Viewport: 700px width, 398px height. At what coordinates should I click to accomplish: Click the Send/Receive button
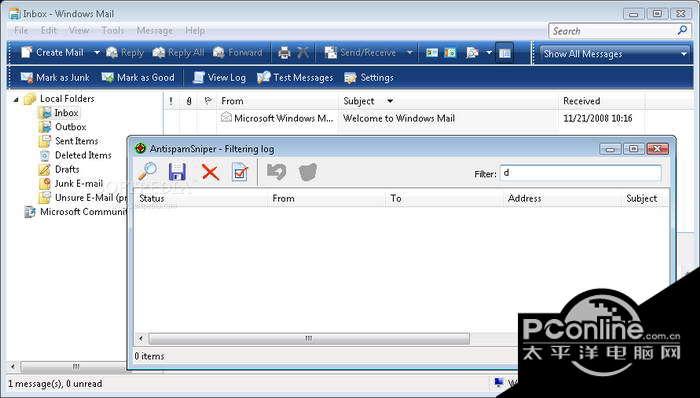coord(361,53)
